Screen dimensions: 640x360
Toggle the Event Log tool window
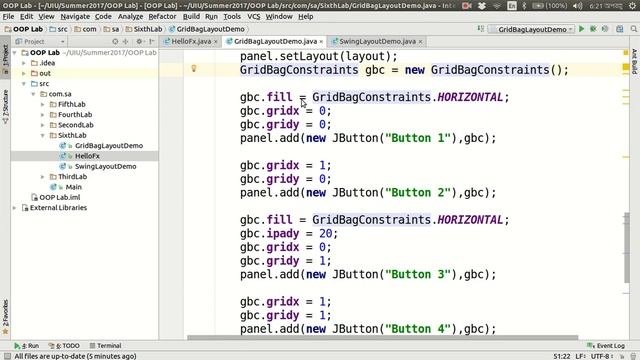click(x=606, y=346)
